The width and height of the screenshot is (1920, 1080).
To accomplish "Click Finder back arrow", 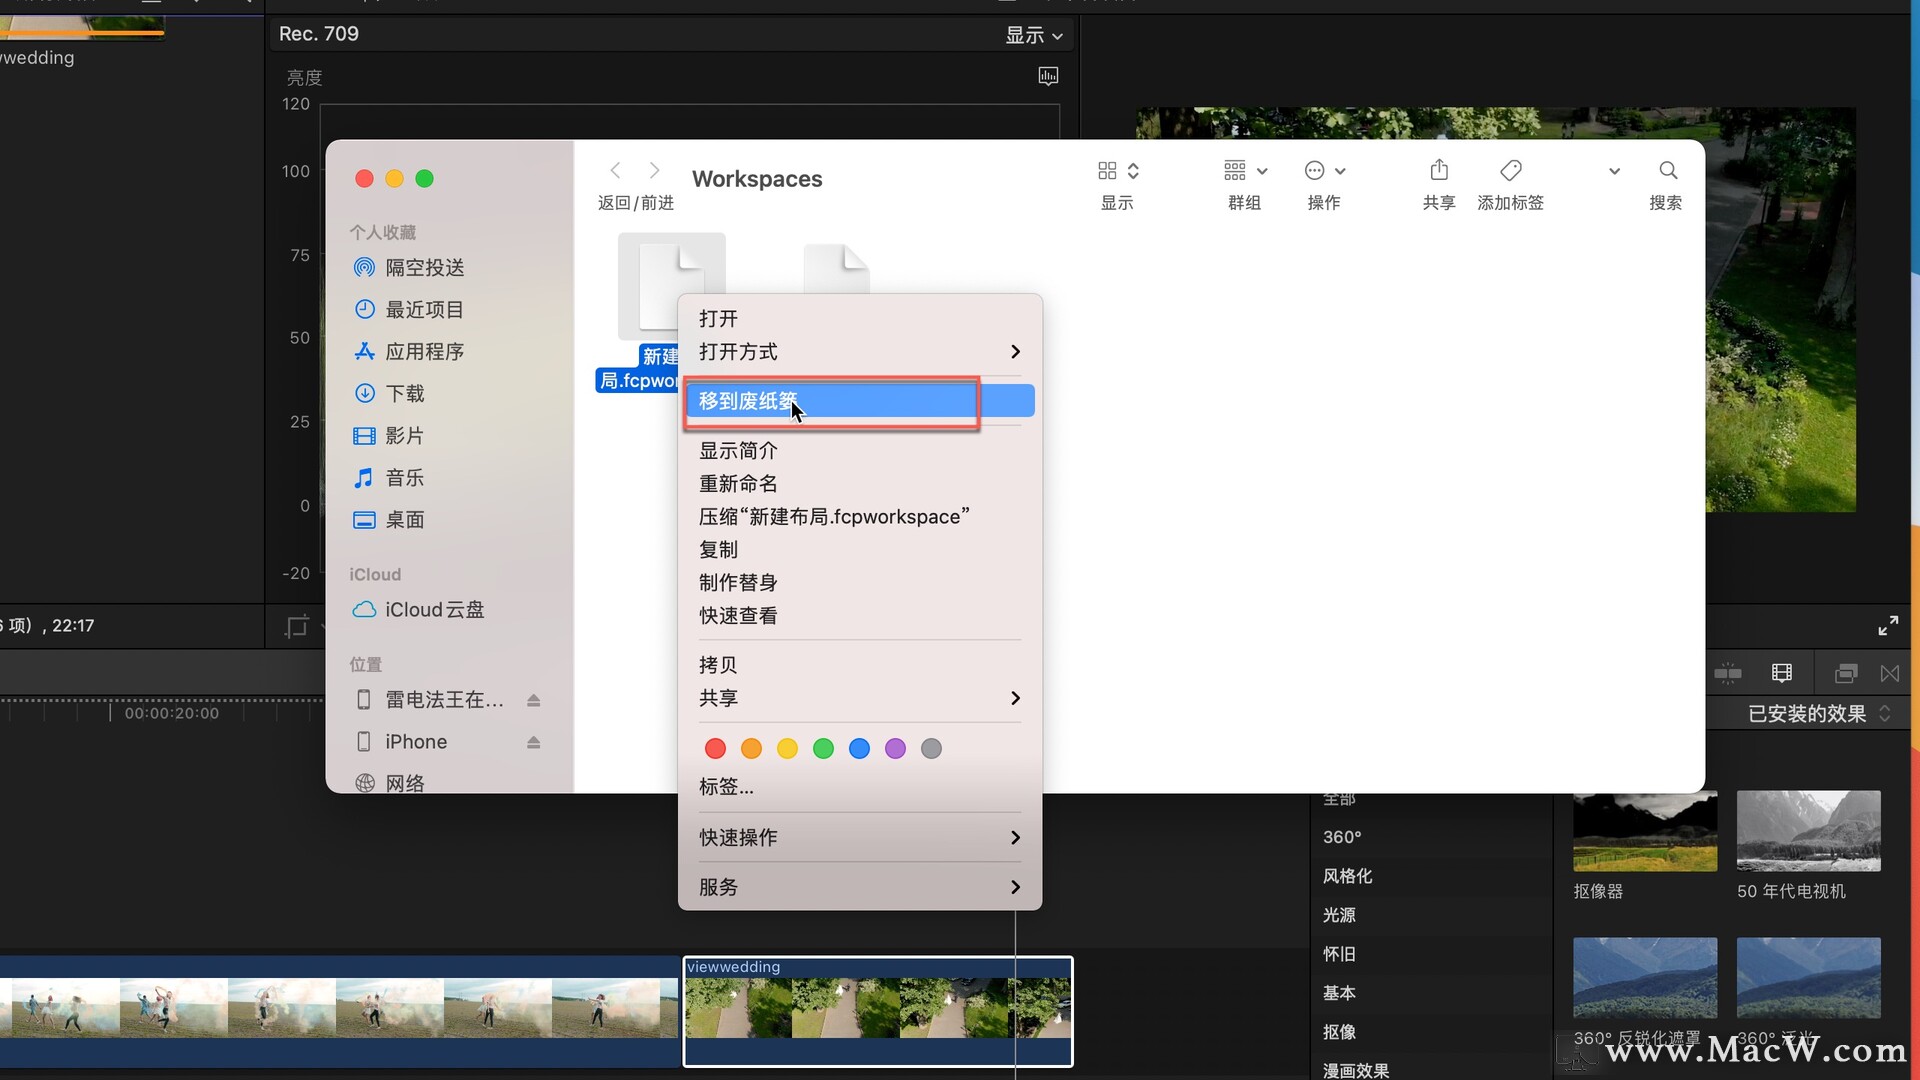I will (x=616, y=171).
